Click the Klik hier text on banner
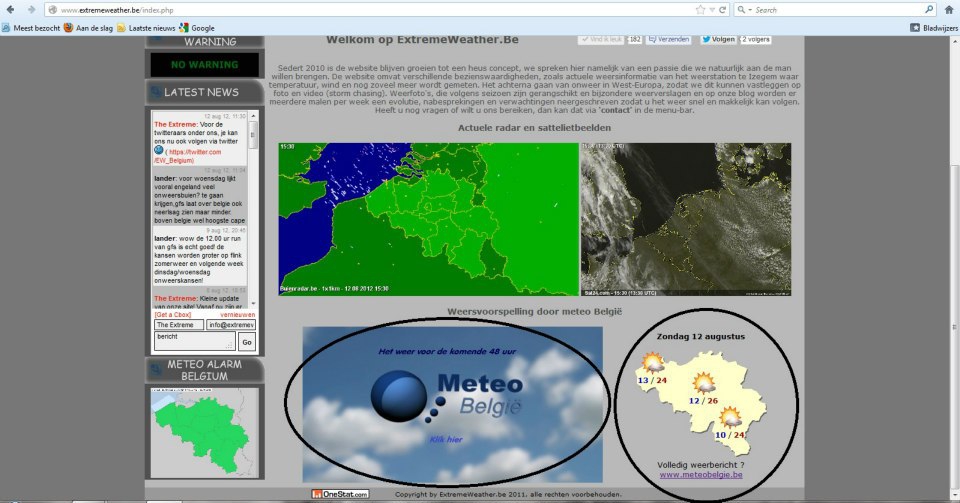960x503 pixels. (x=446, y=439)
